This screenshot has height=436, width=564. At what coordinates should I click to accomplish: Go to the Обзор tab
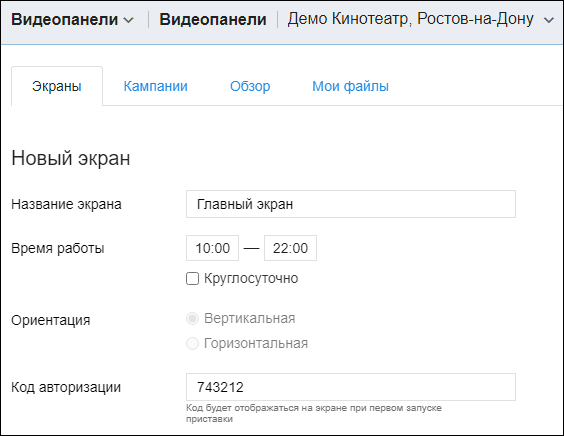tap(250, 86)
